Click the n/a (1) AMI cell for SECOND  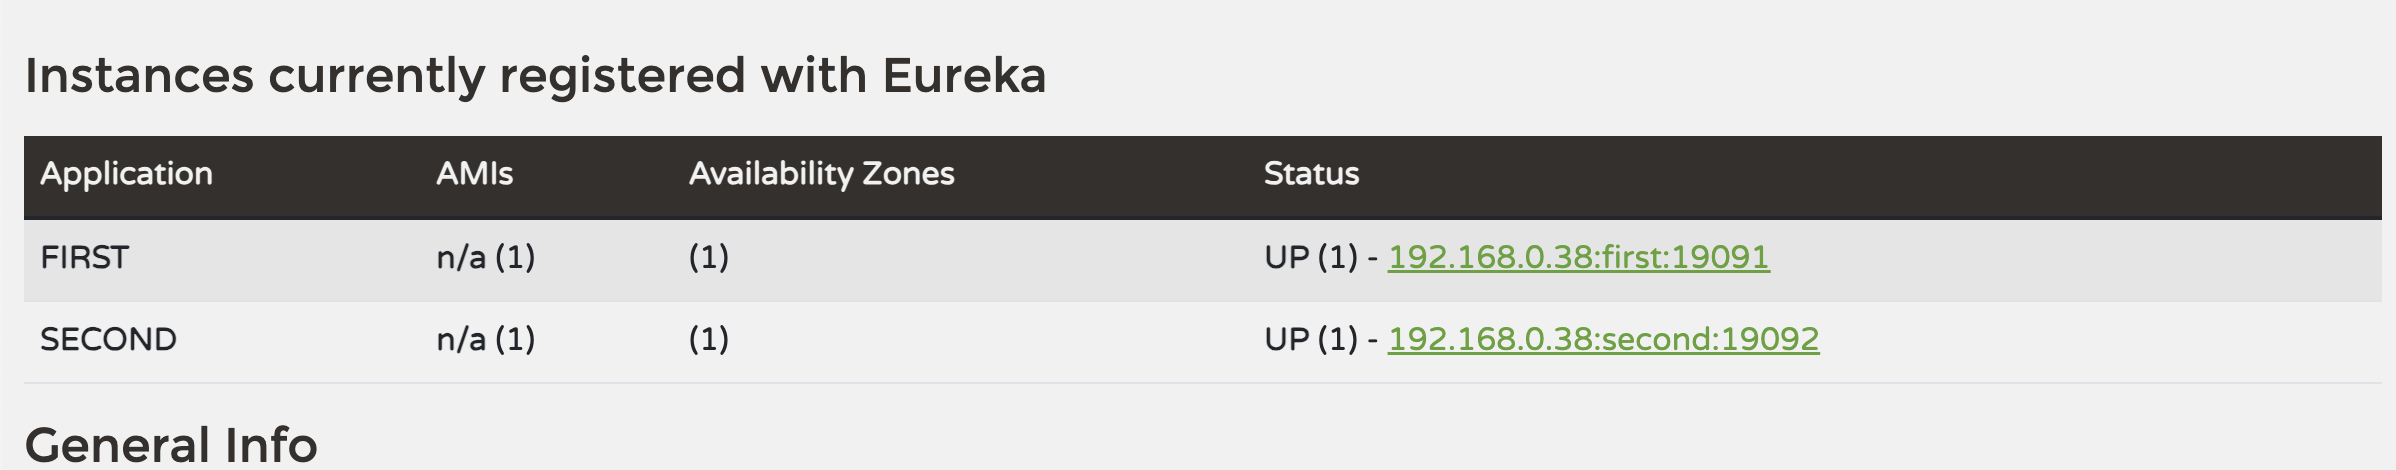[x=486, y=339]
